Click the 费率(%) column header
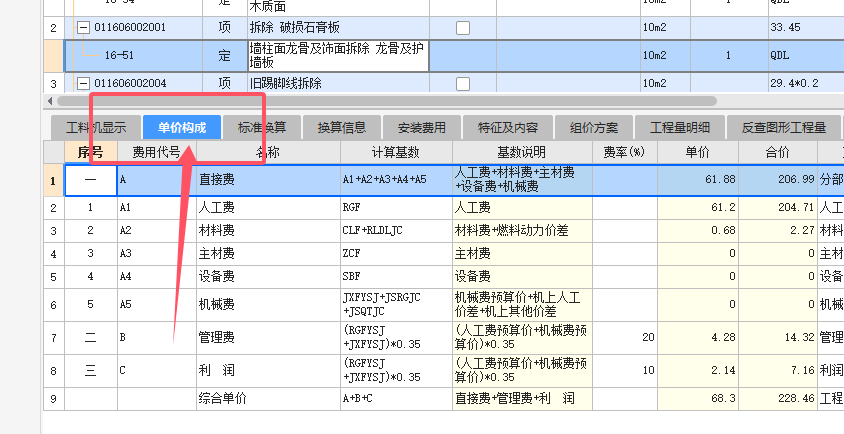844x434 pixels. click(x=624, y=152)
